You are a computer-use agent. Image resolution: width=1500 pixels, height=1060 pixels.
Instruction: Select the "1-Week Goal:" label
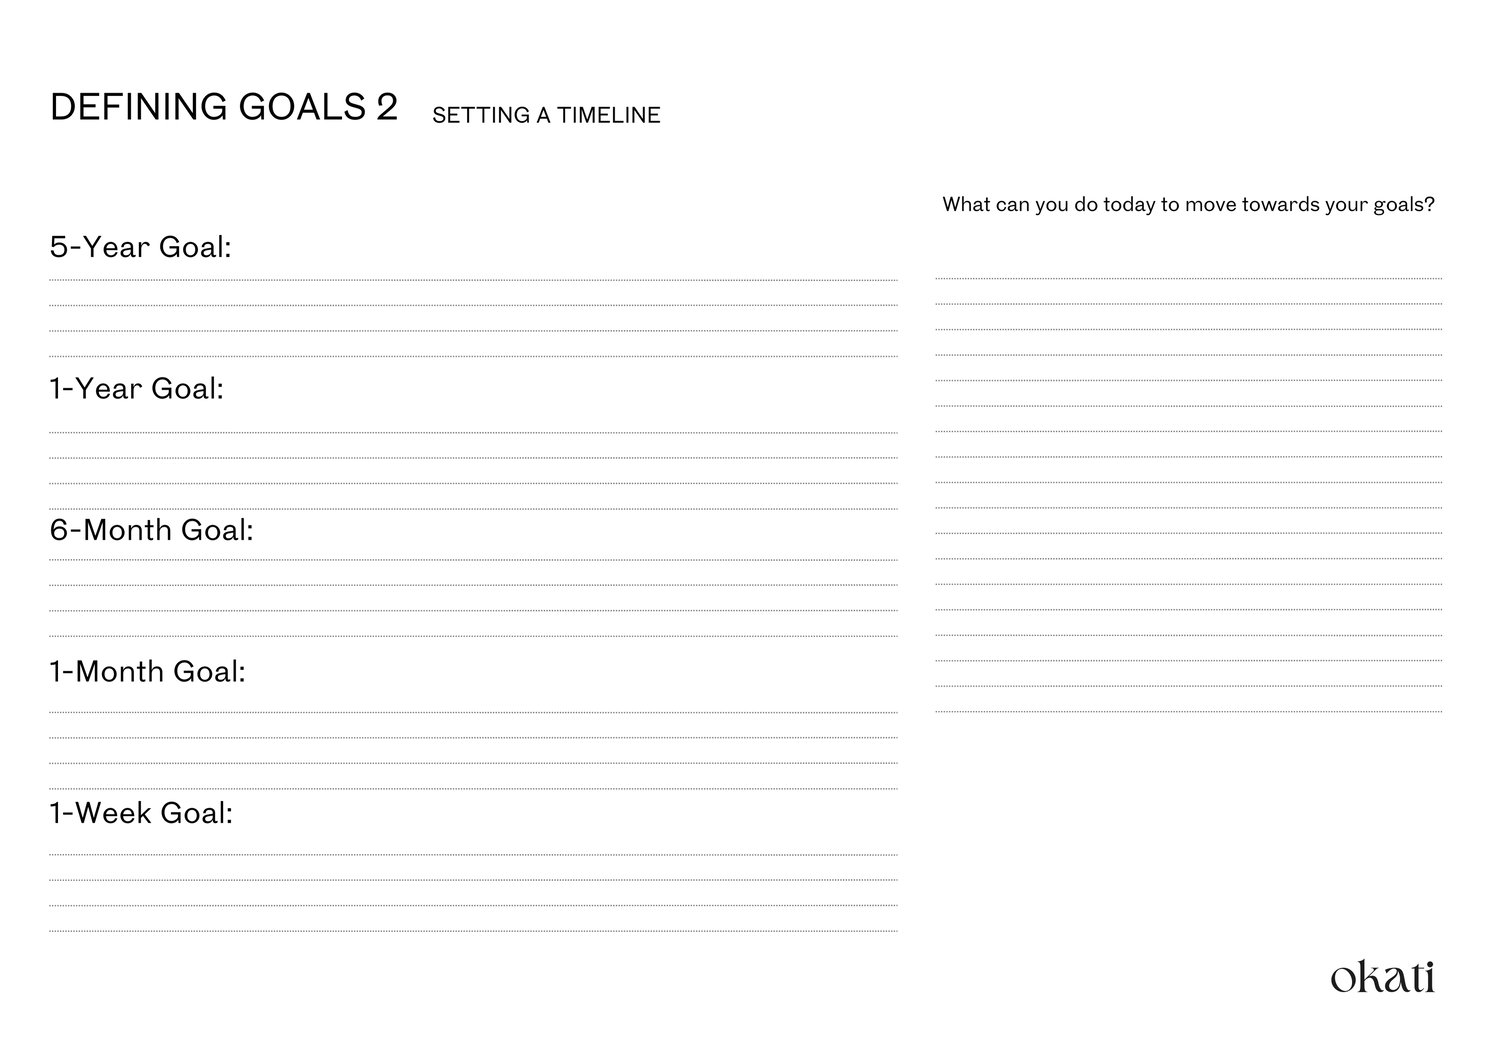[x=141, y=813]
